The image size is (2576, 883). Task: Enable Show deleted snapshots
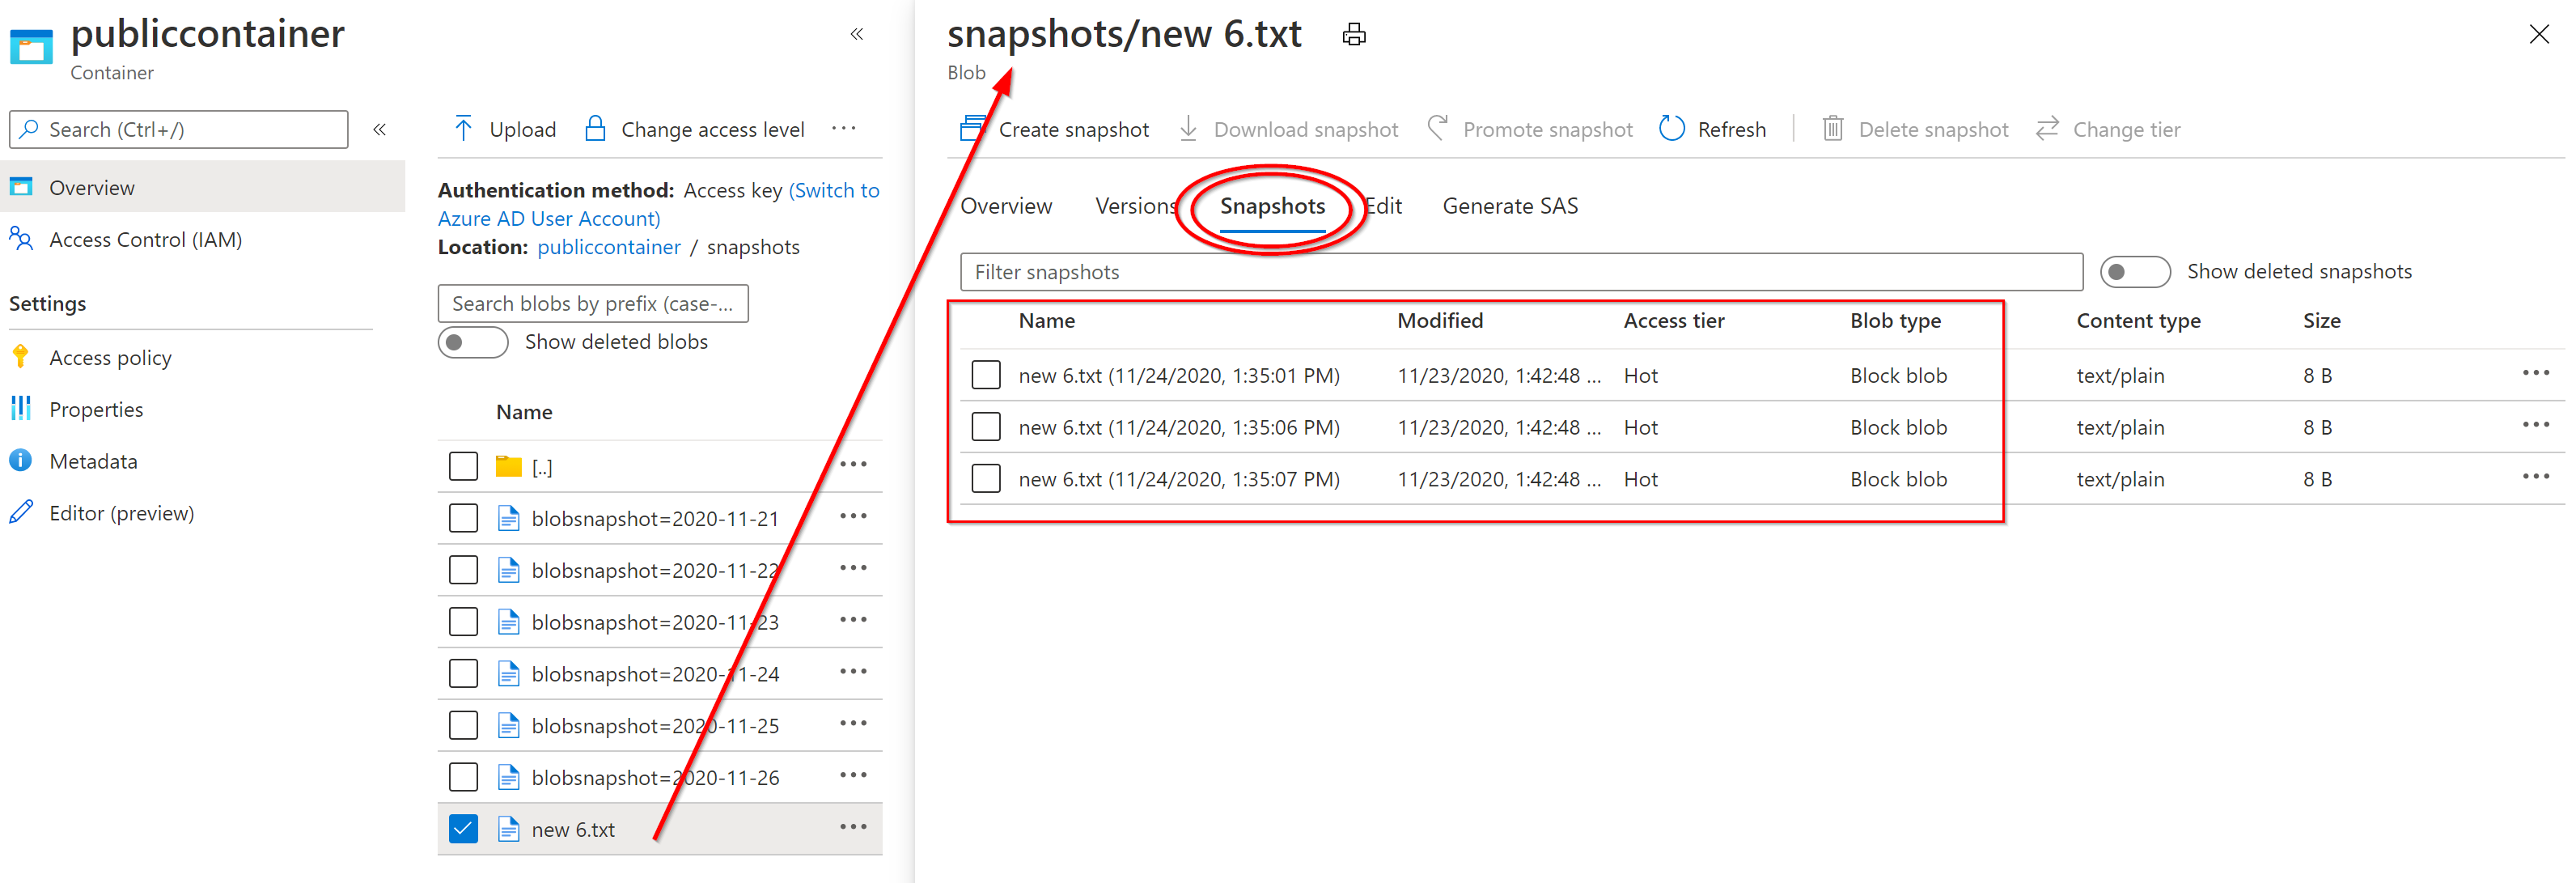[2135, 271]
